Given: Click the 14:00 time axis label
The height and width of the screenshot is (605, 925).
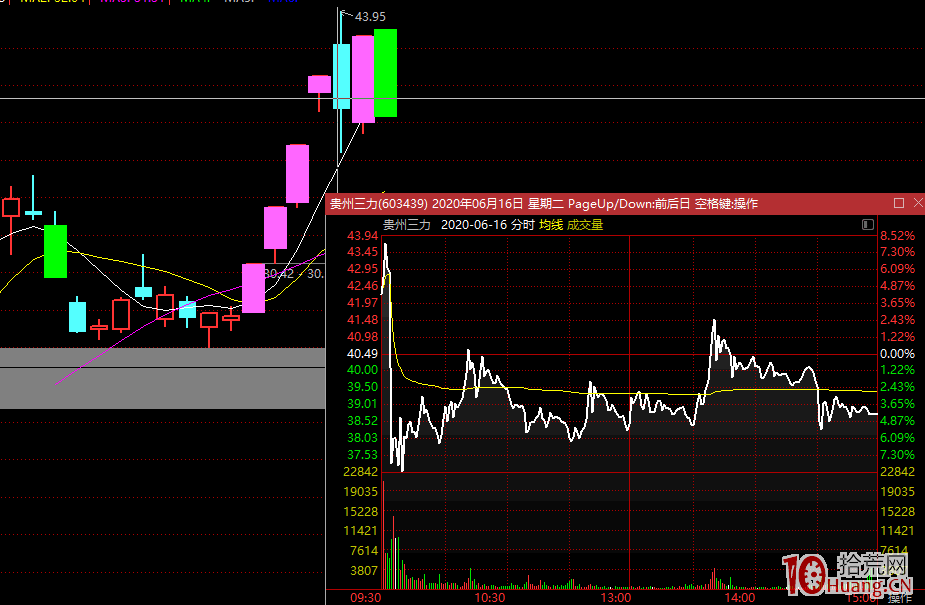Looking at the screenshot, I should [x=740, y=598].
